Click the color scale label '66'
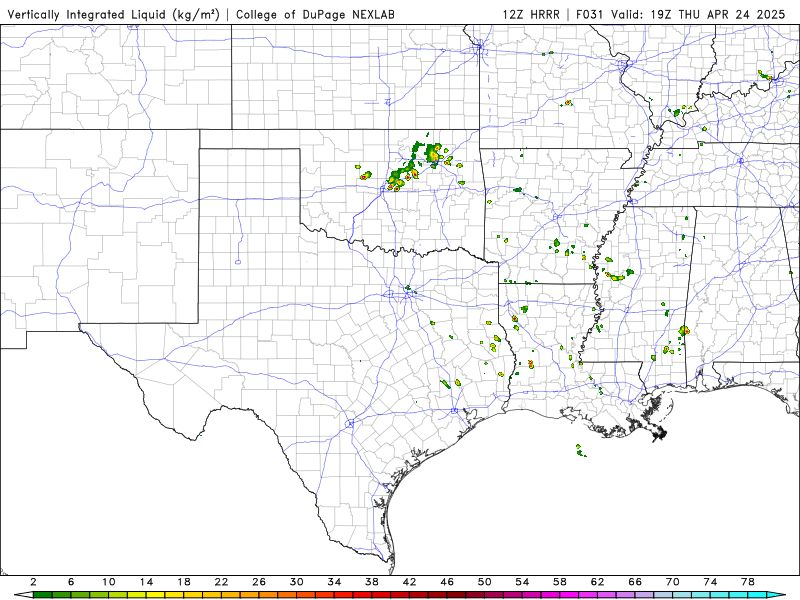Viewport: 800px width, 600px height. pos(635,582)
